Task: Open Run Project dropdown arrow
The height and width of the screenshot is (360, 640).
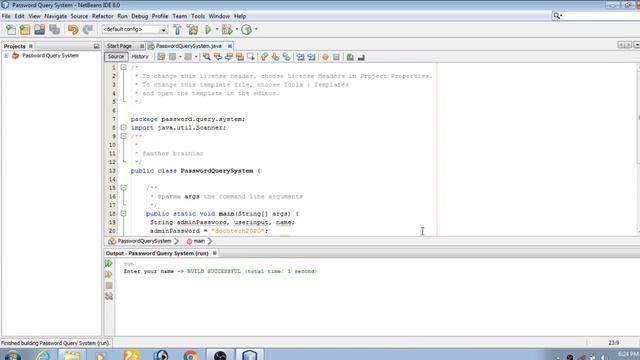Action: 217,29
